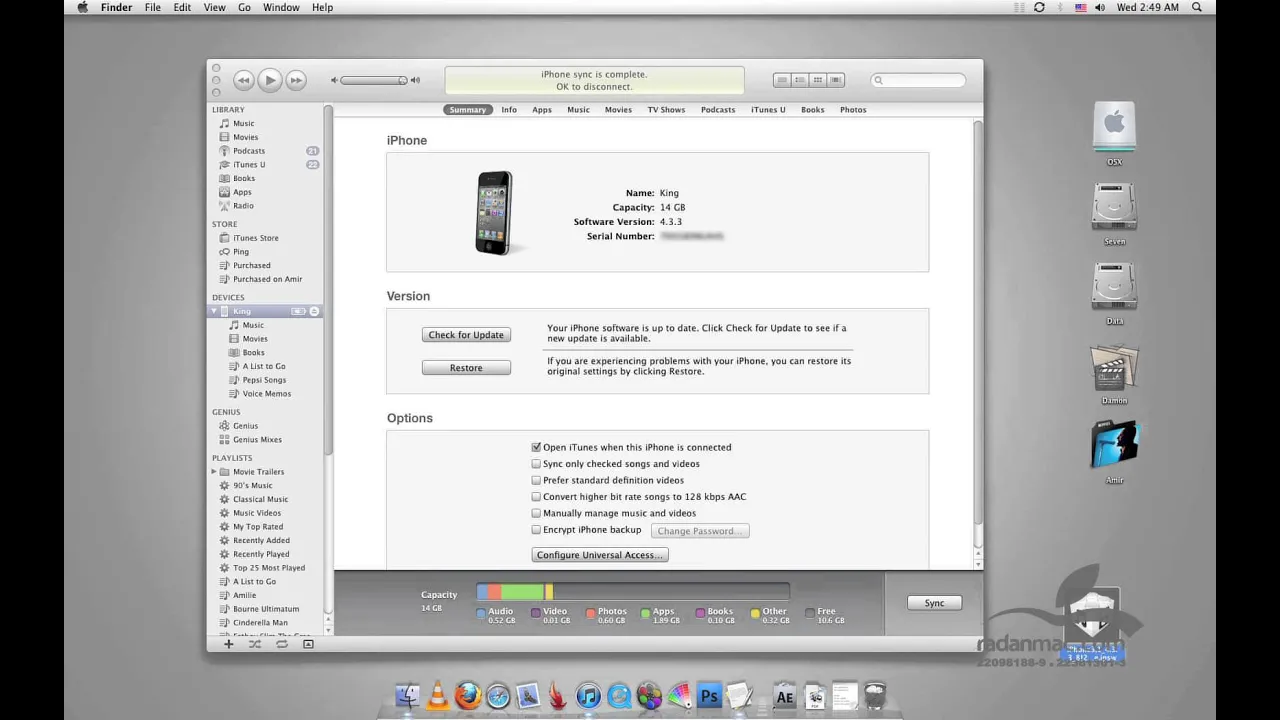Enable Prefer standard definition videos

536,480
